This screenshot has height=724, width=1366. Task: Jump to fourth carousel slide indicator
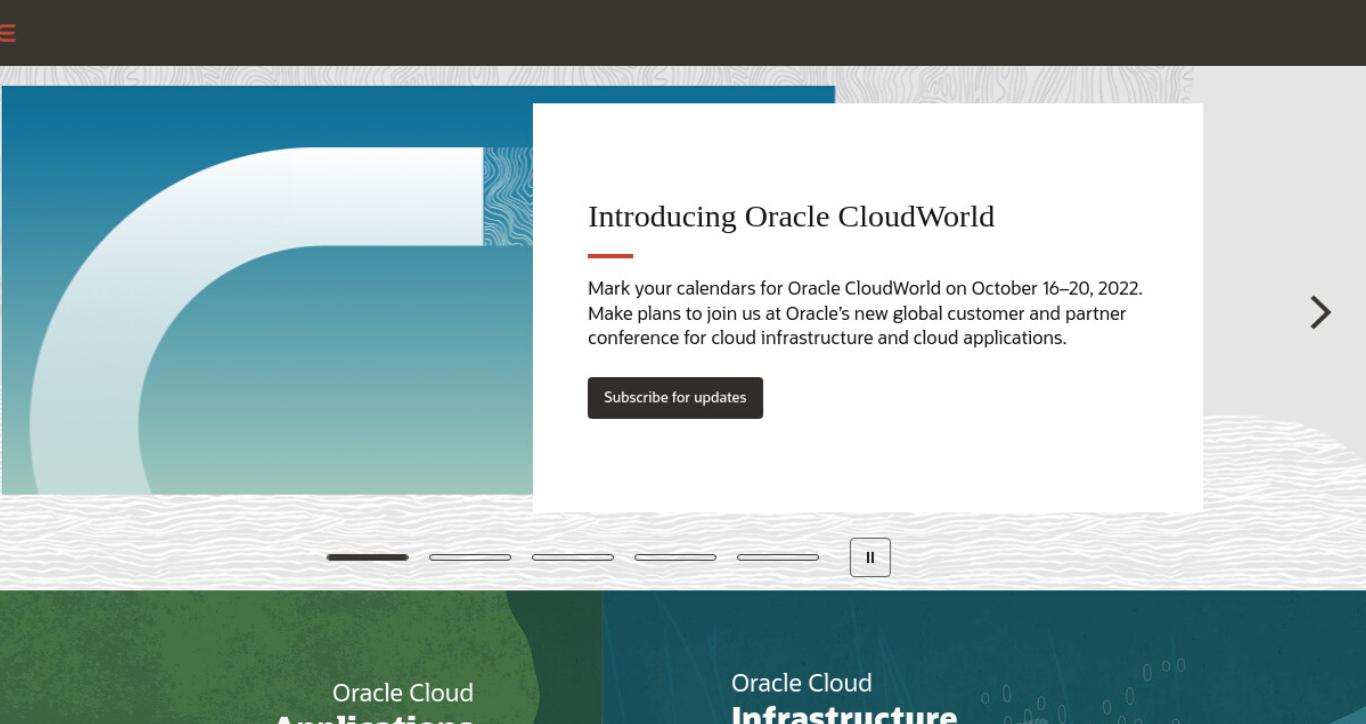[675, 557]
